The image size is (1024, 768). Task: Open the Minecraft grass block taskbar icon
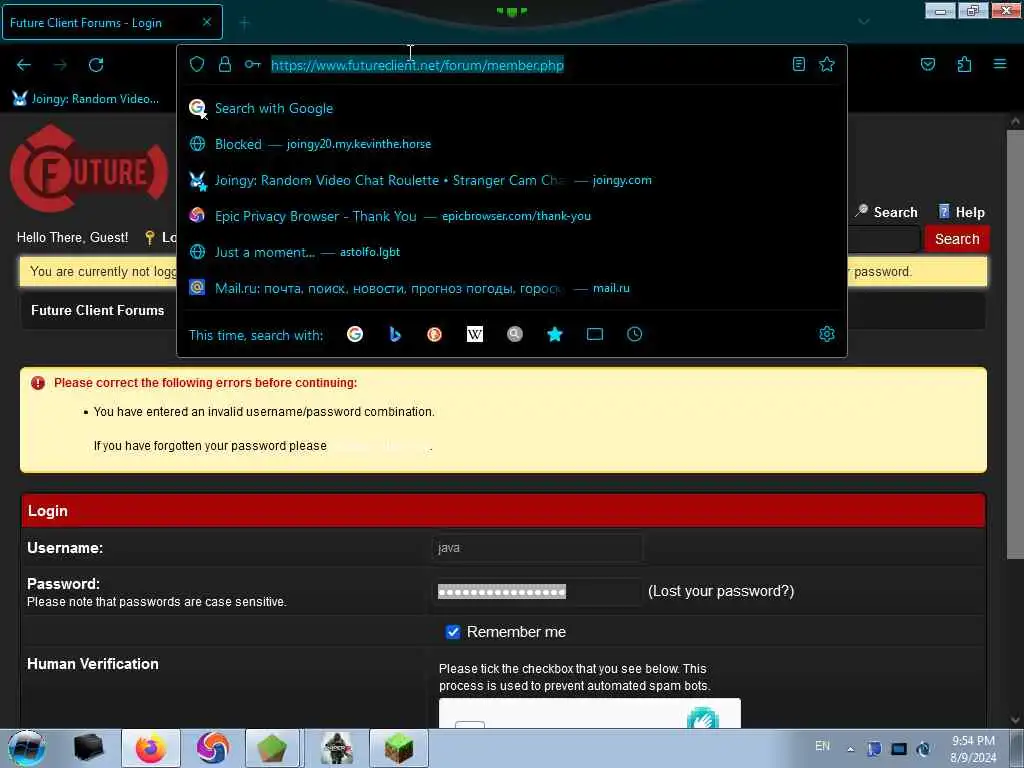point(399,748)
